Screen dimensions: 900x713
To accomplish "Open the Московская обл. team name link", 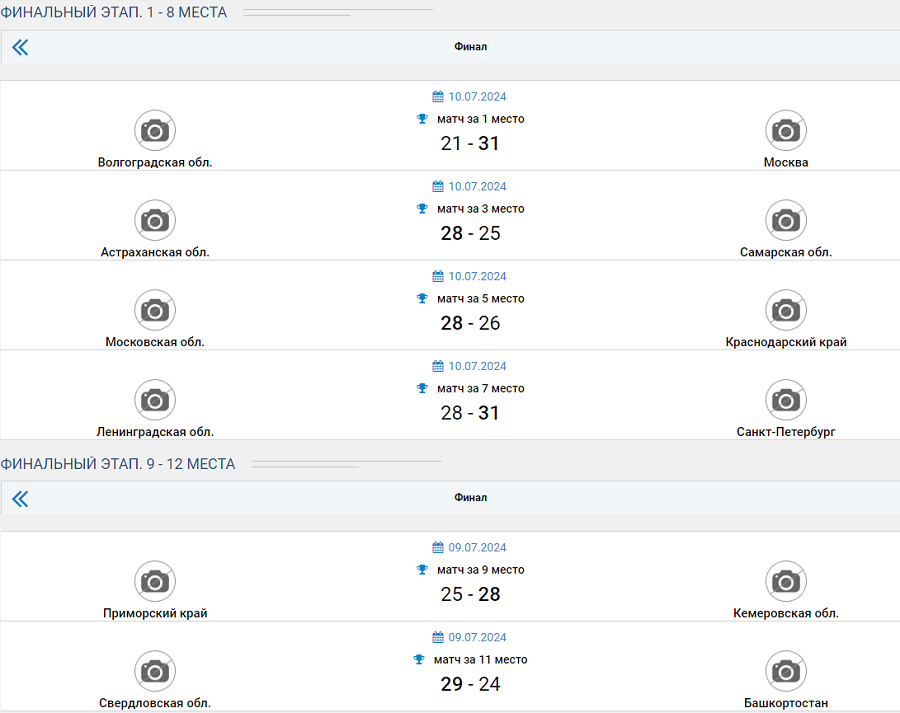I will pyautogui.click(x=155, y=342).
